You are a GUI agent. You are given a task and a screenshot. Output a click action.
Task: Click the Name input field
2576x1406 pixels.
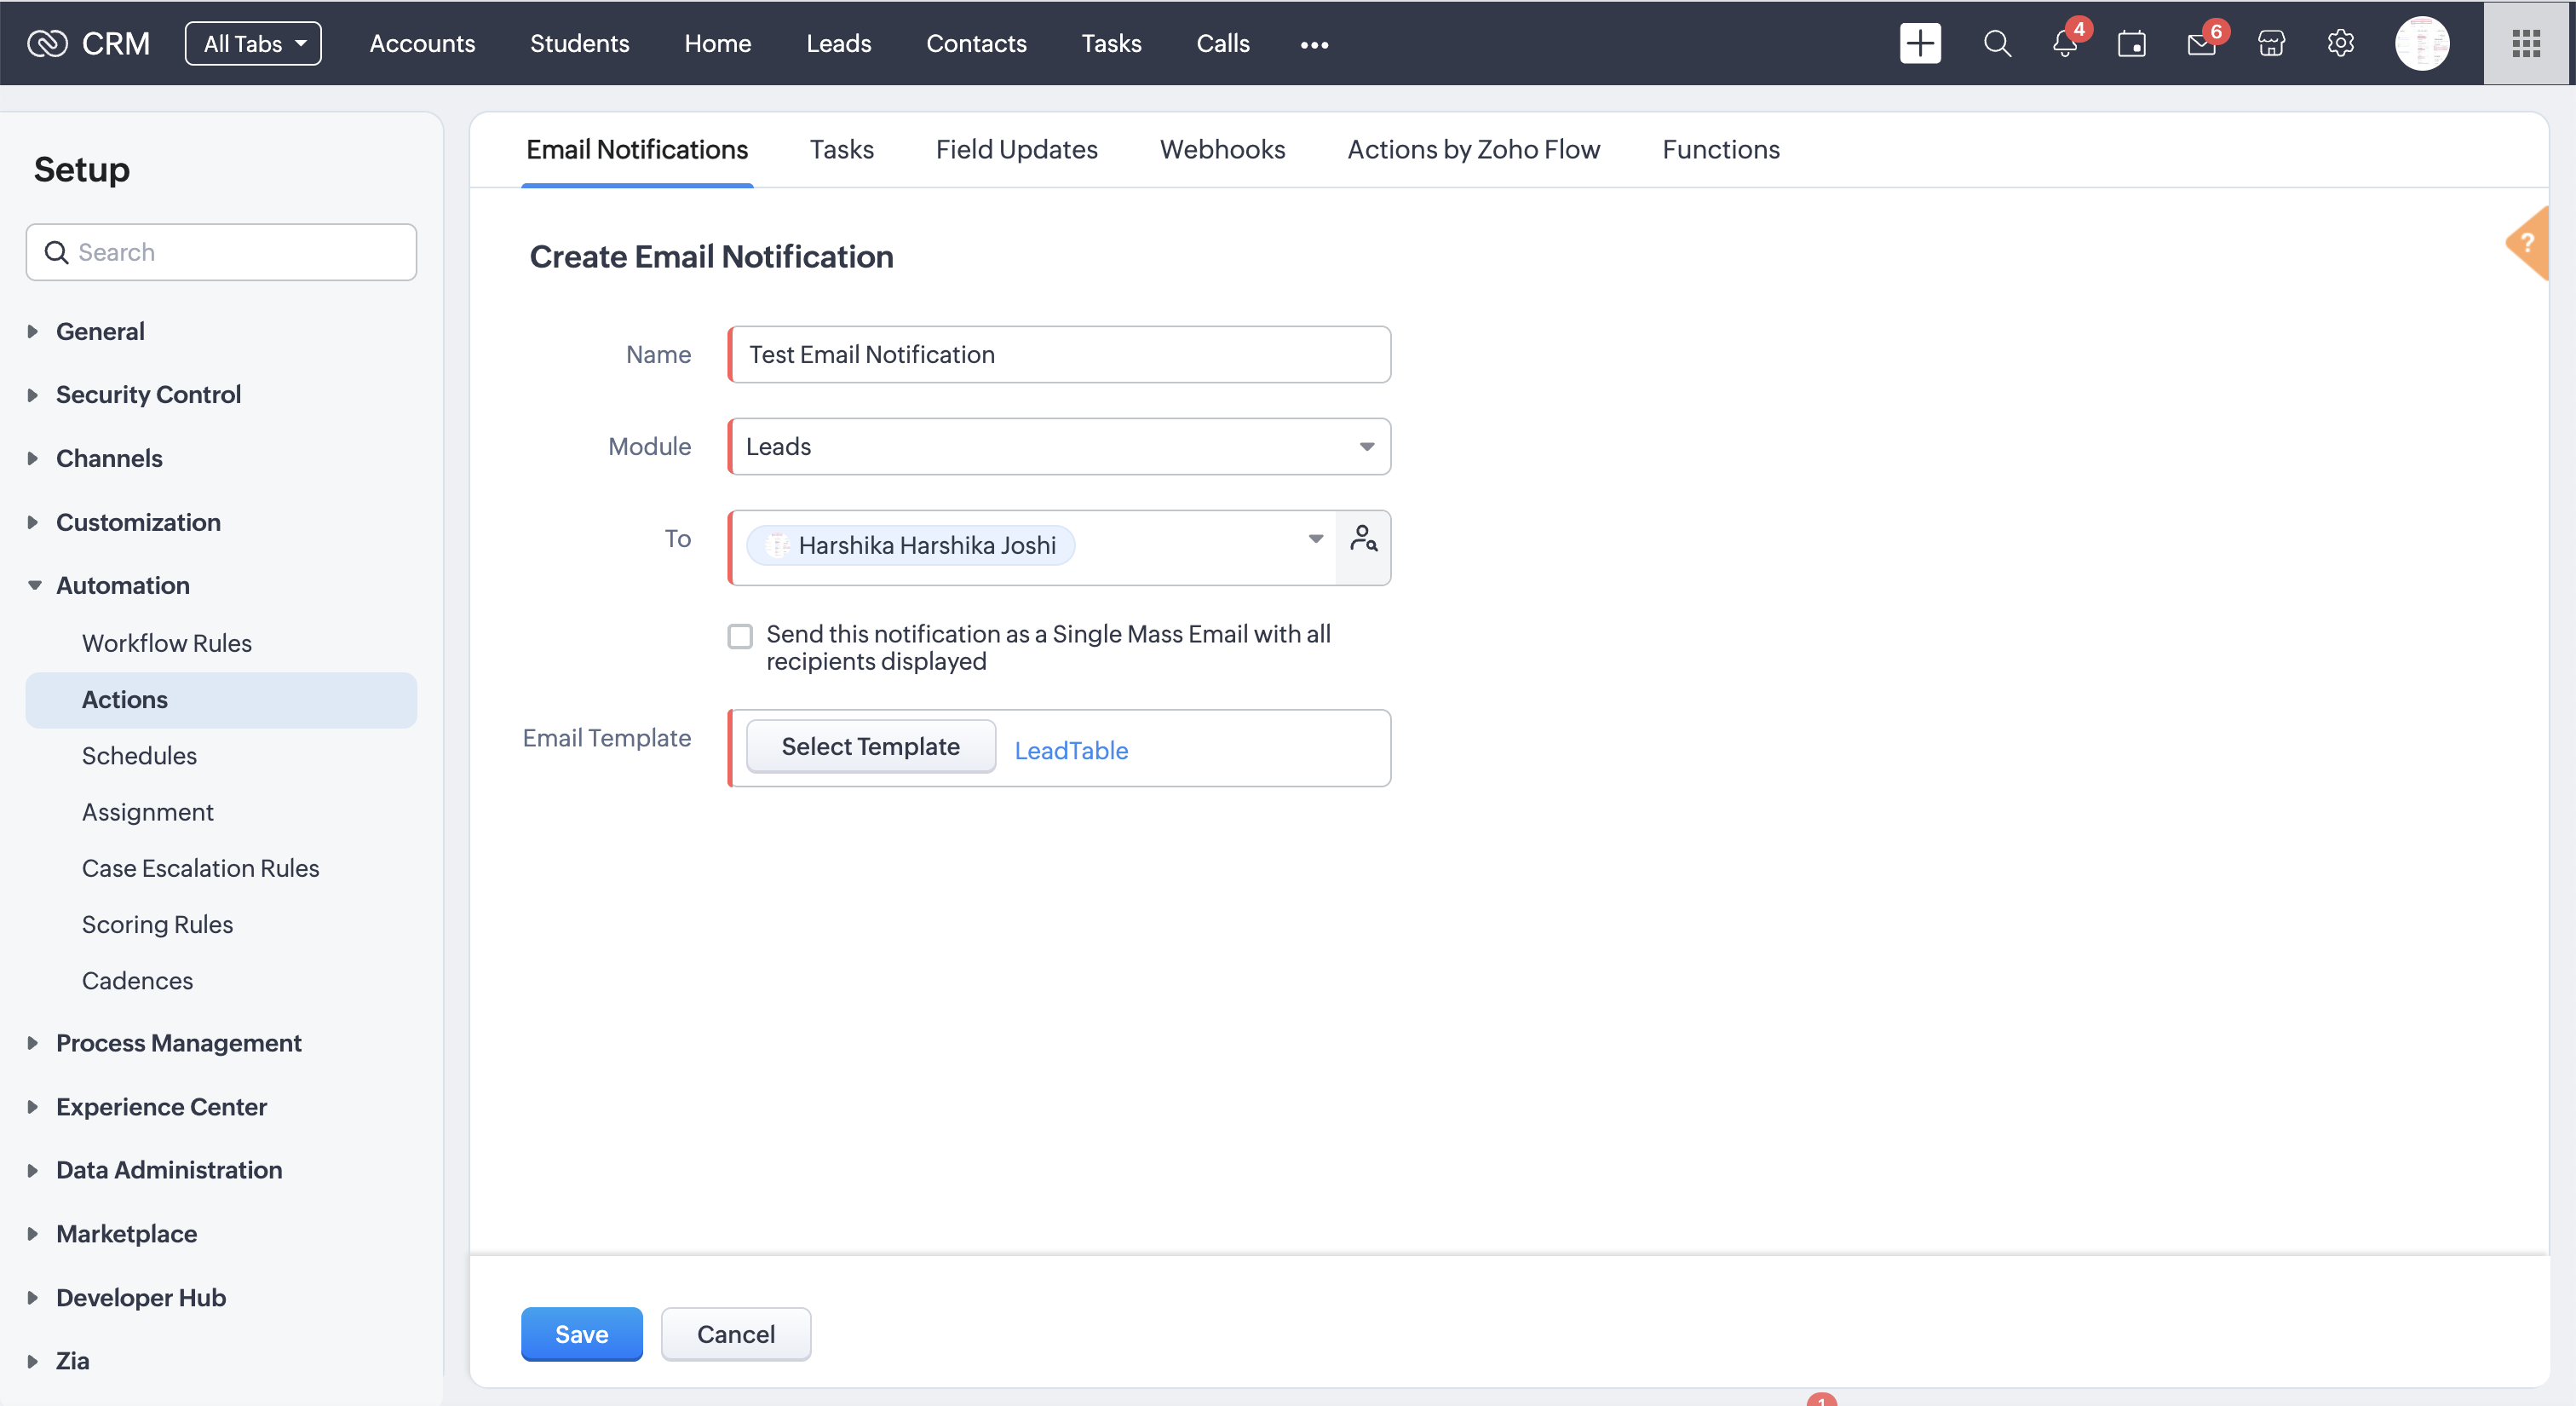point(1059,354)
